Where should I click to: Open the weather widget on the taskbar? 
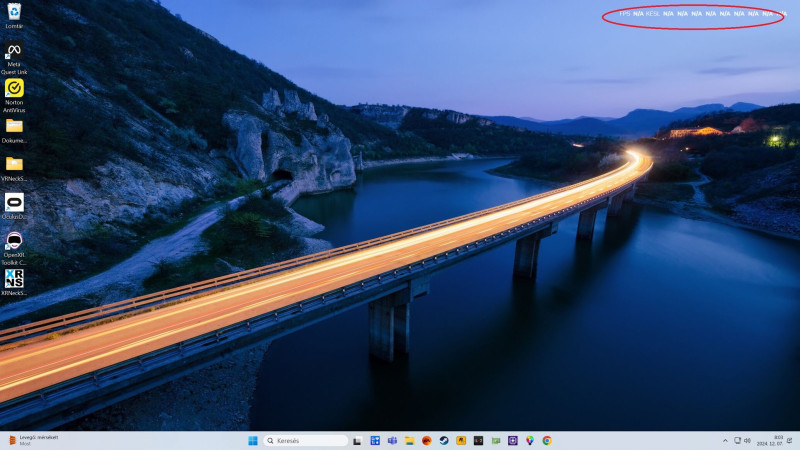pos(34,440)
